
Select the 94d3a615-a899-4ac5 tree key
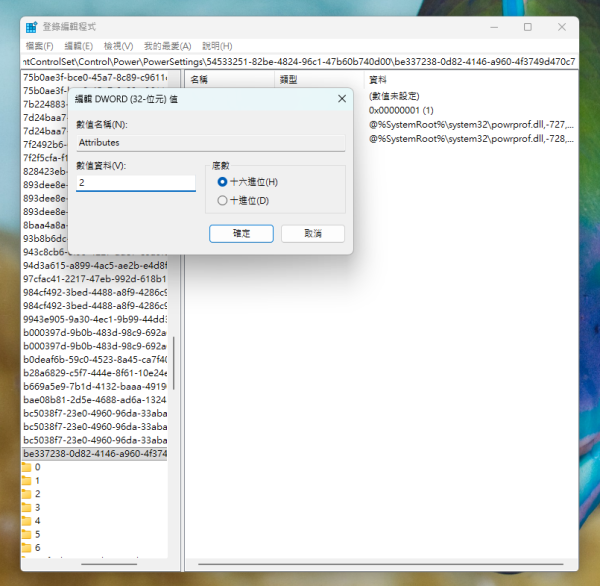pyautogui.click(x=95, y=265)
